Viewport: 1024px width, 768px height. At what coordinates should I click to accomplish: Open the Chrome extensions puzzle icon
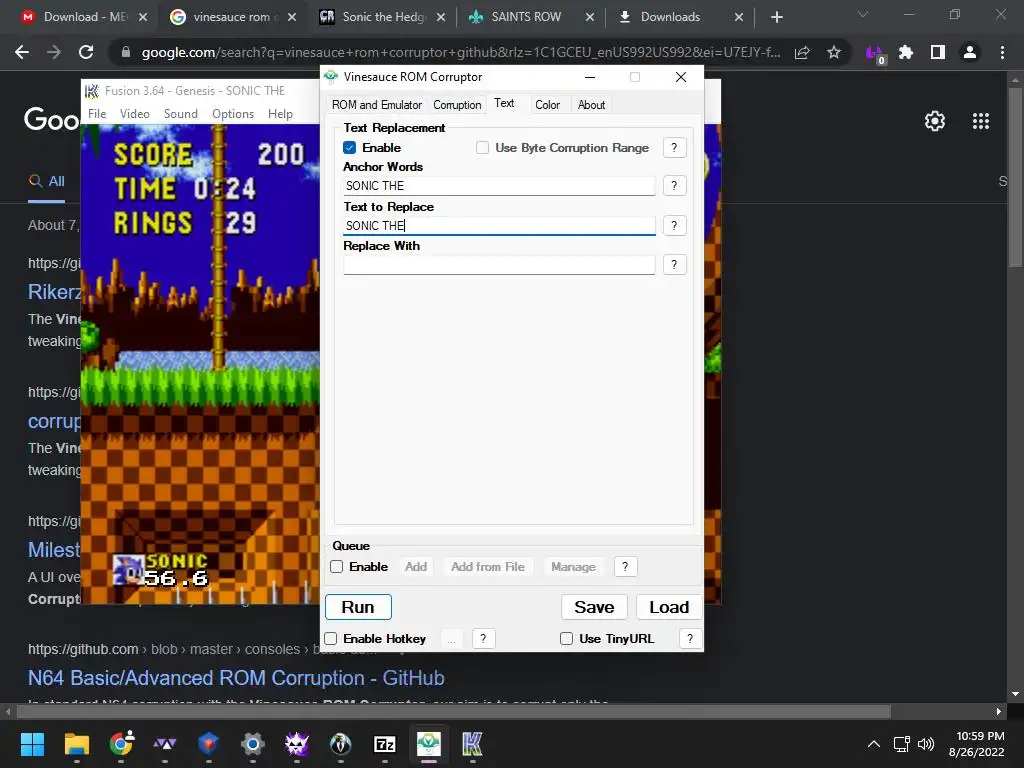click(x=906, y=52)
